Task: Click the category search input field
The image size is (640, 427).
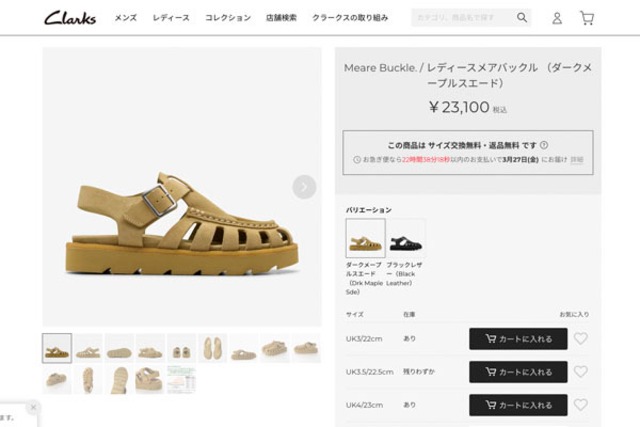Action: [x=462, y=18]
